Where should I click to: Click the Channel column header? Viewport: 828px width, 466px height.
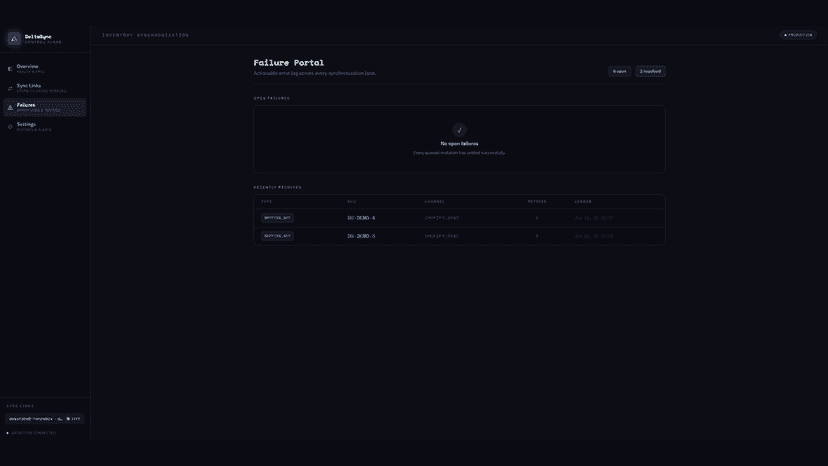coord(435,201)
